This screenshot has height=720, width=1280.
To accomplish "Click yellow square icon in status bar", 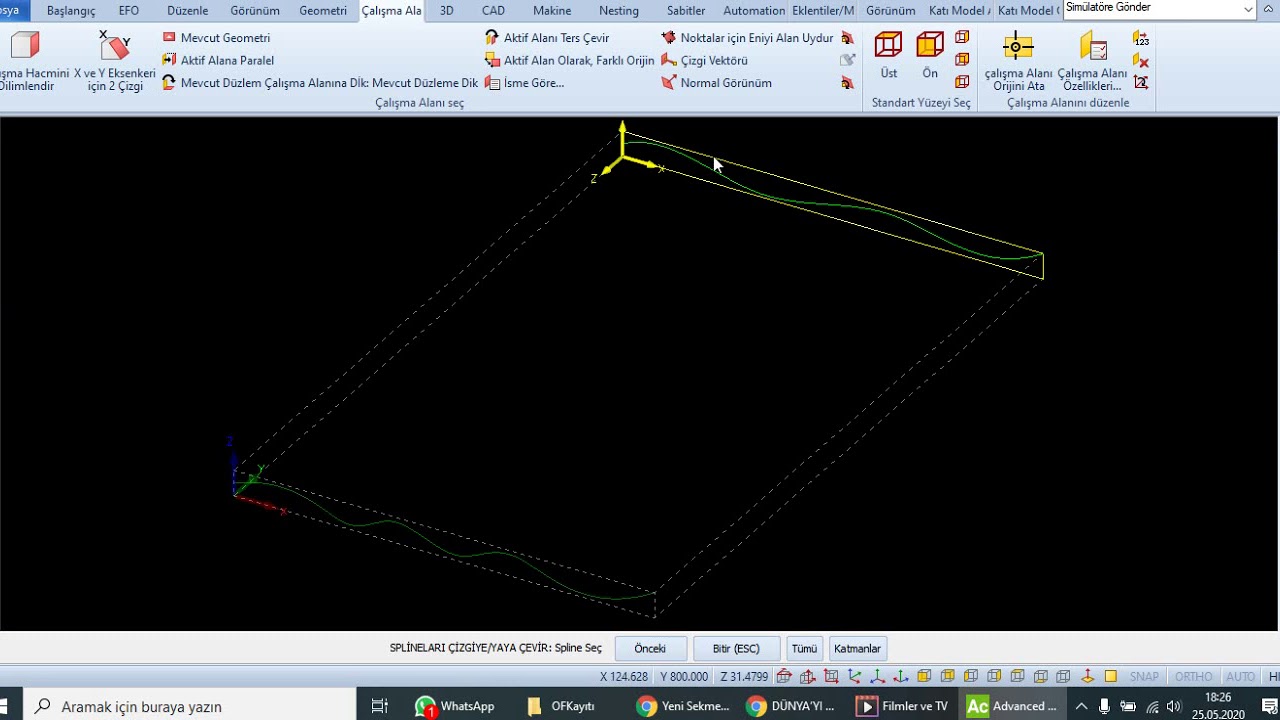I will coord(1111,677).
